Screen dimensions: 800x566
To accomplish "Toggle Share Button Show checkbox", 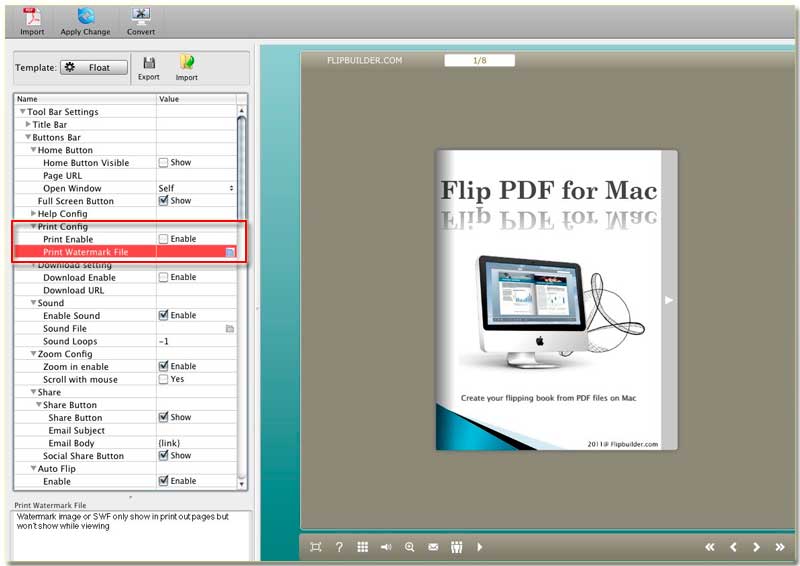I will 163,417.
